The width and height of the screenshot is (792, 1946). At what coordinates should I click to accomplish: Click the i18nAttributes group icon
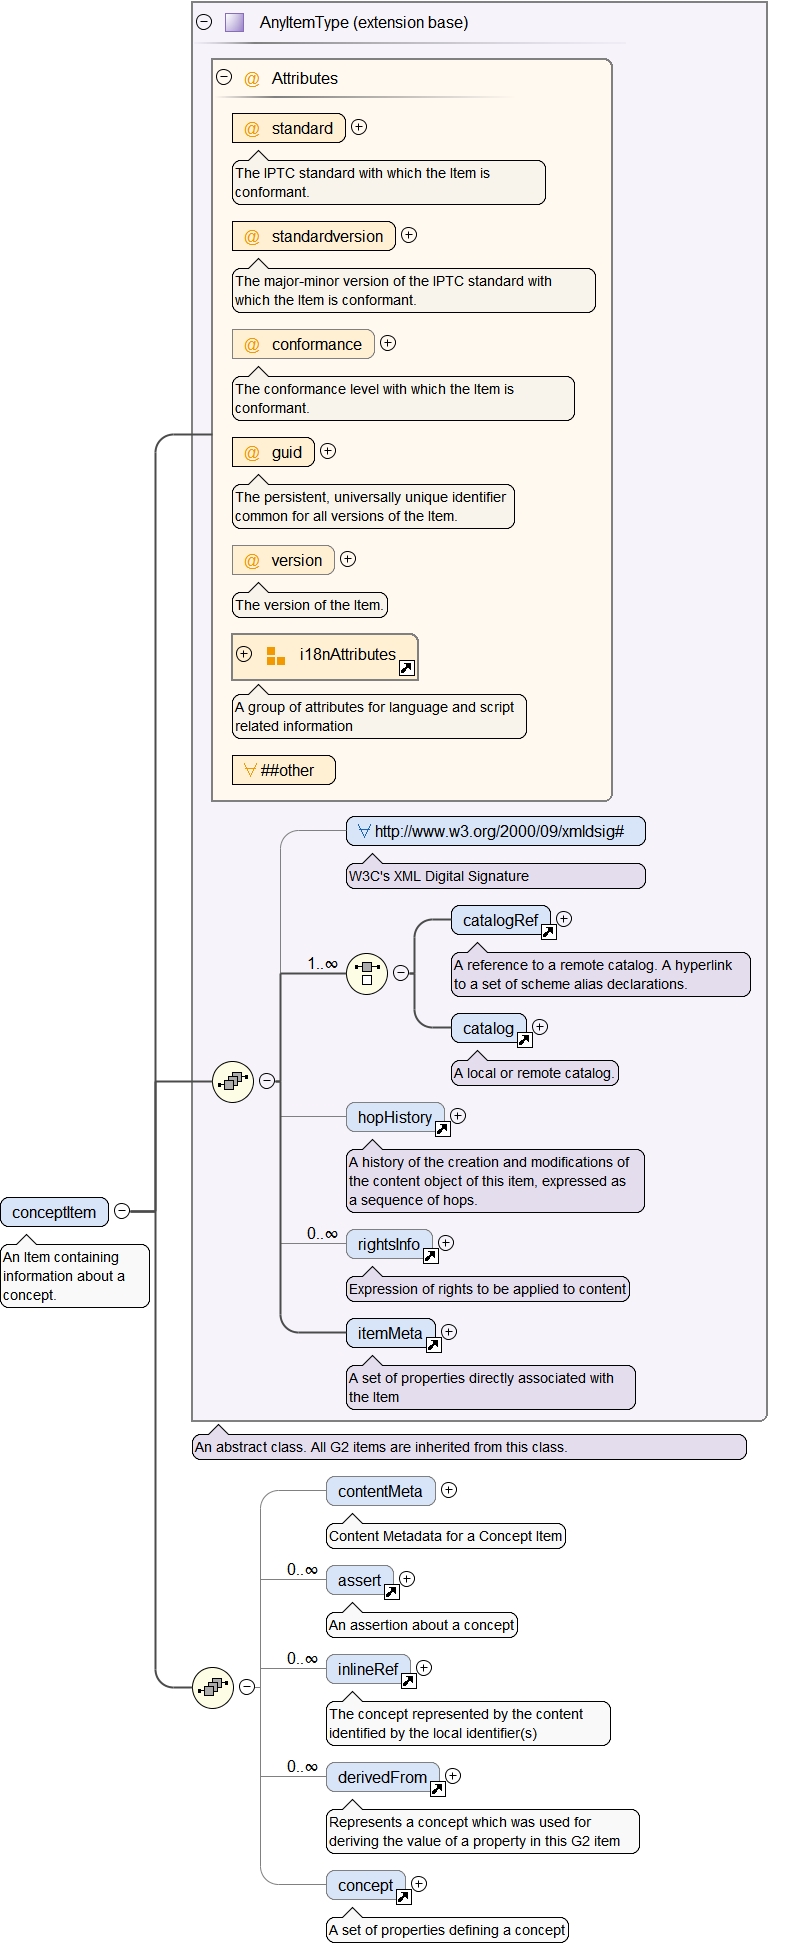coord(276,656)
